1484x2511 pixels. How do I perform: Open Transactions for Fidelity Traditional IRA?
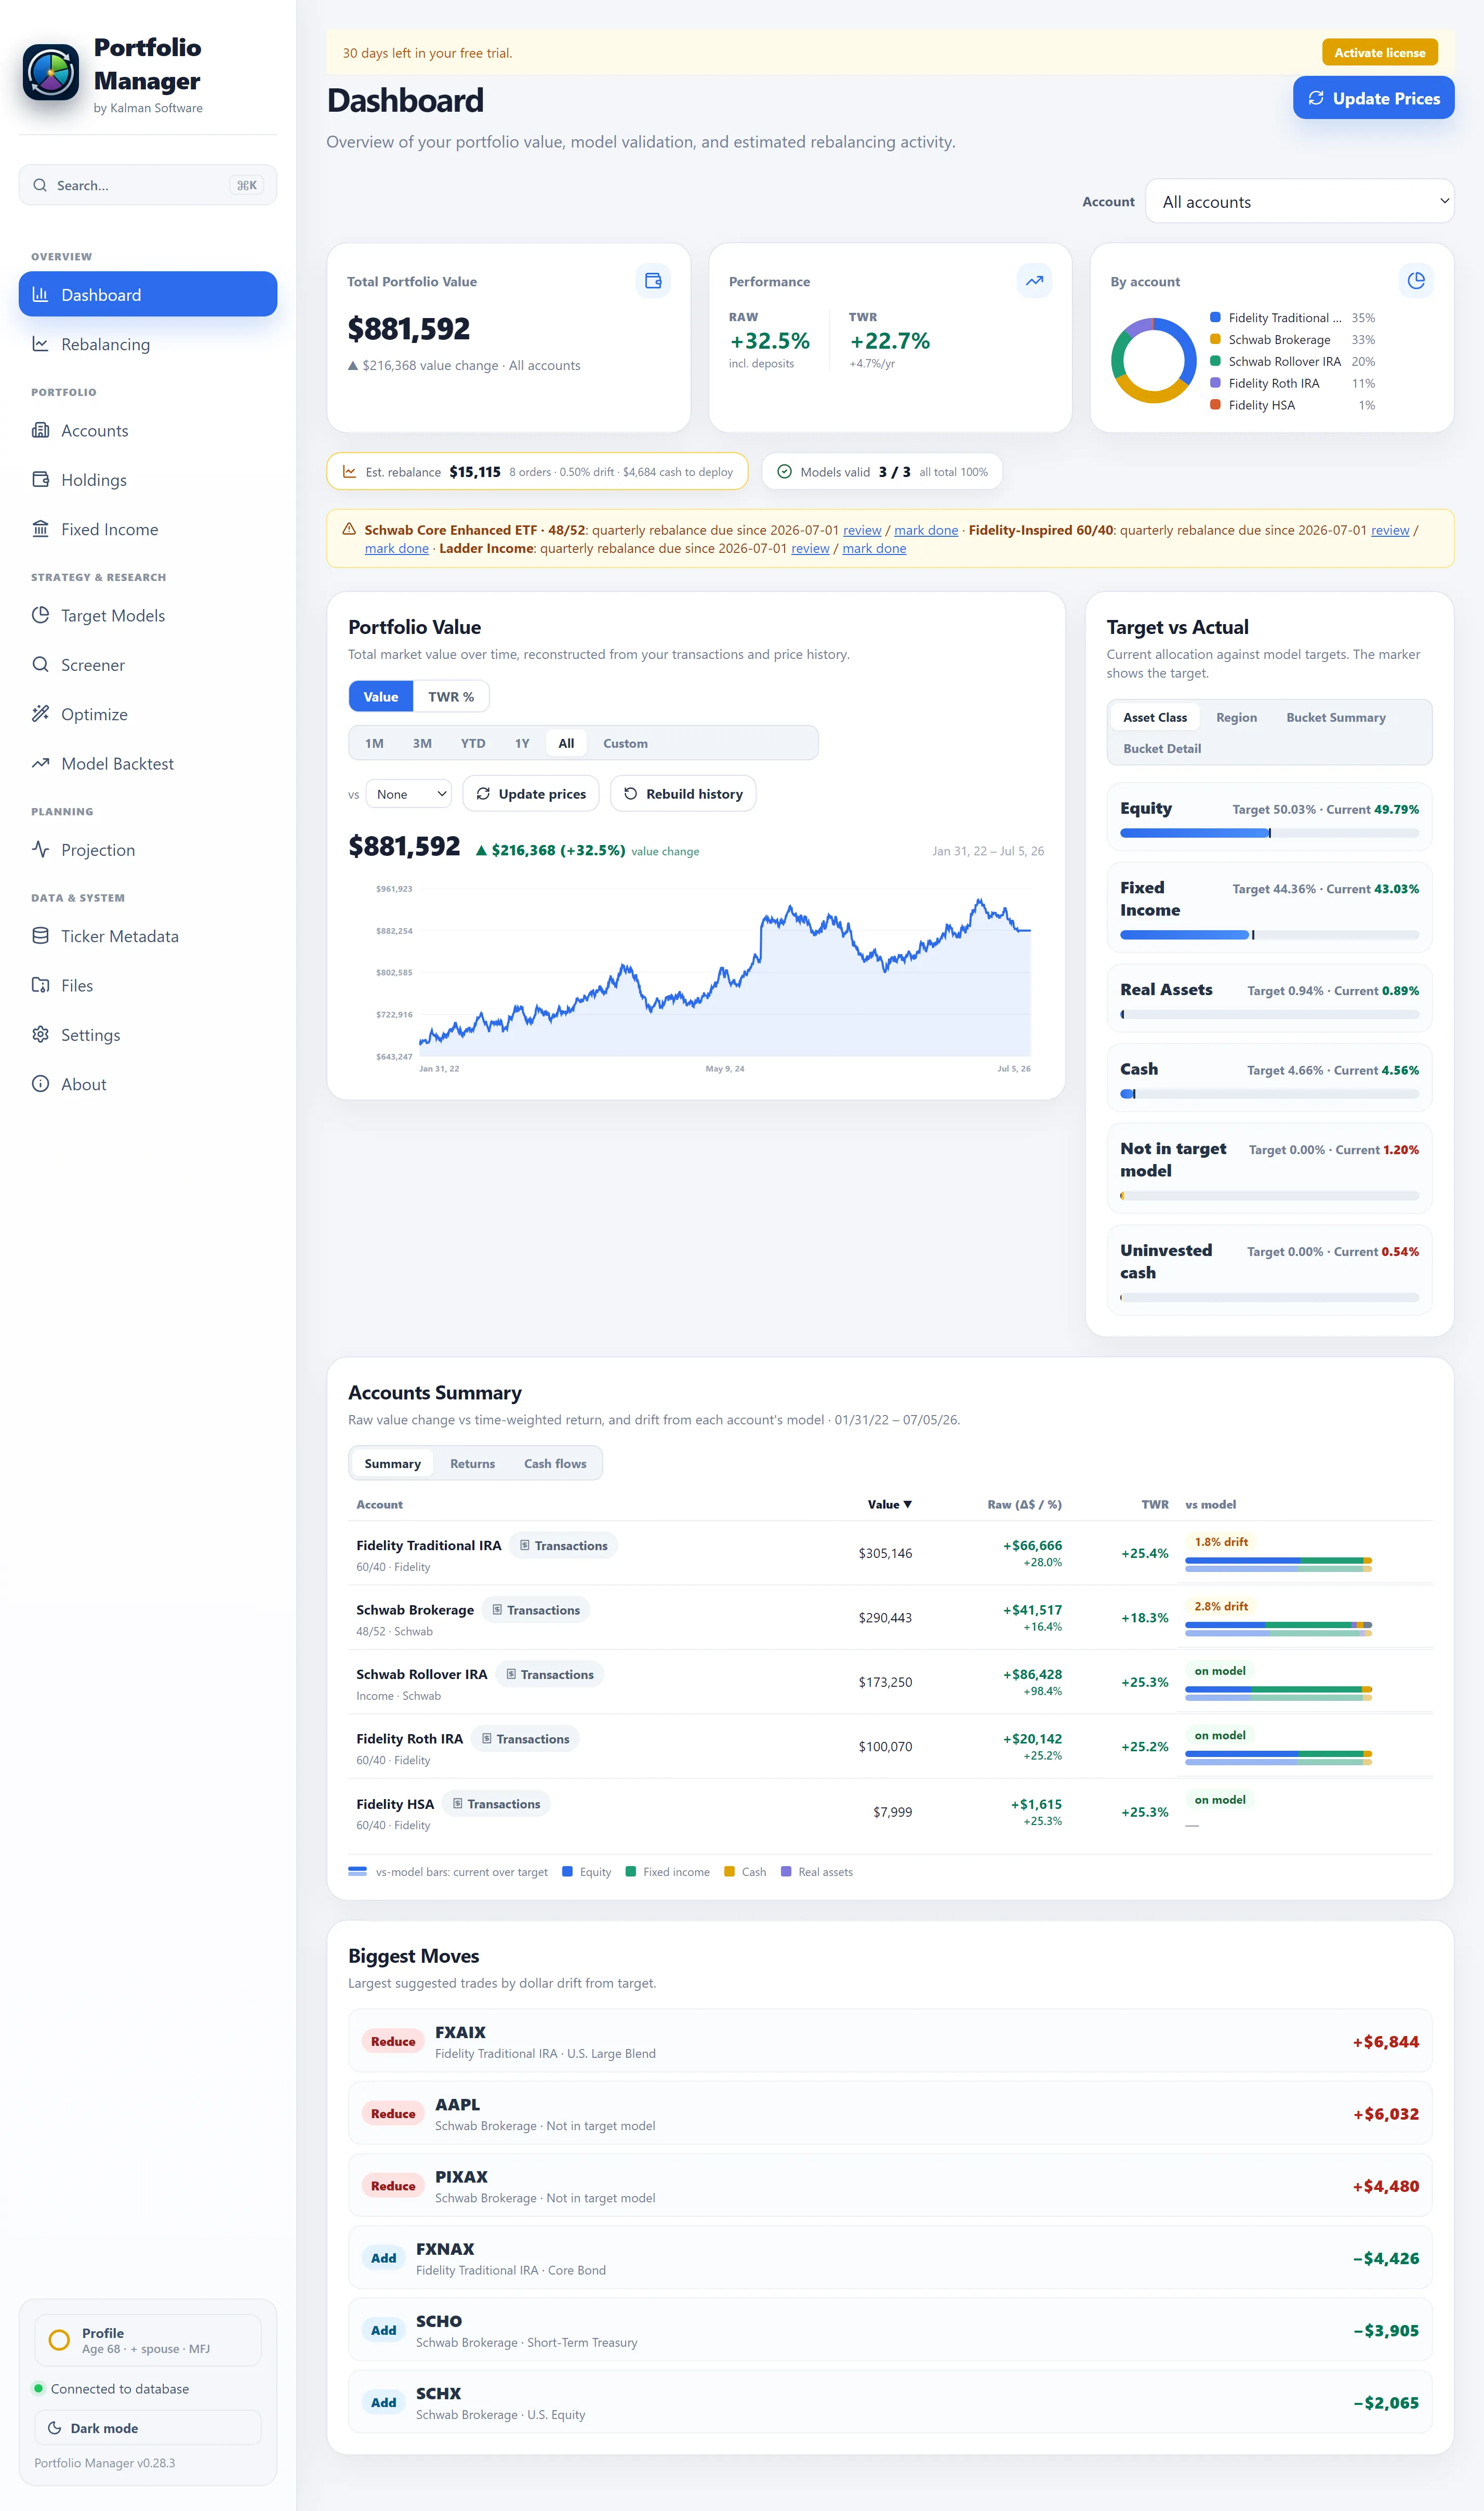tap(564, 1545)
